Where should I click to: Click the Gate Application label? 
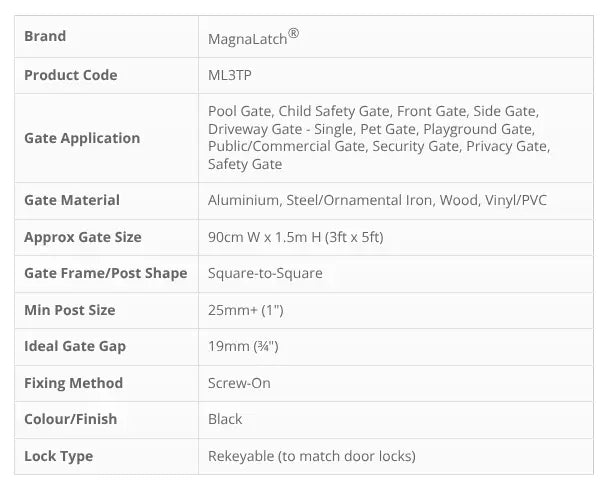coord(82,138)
